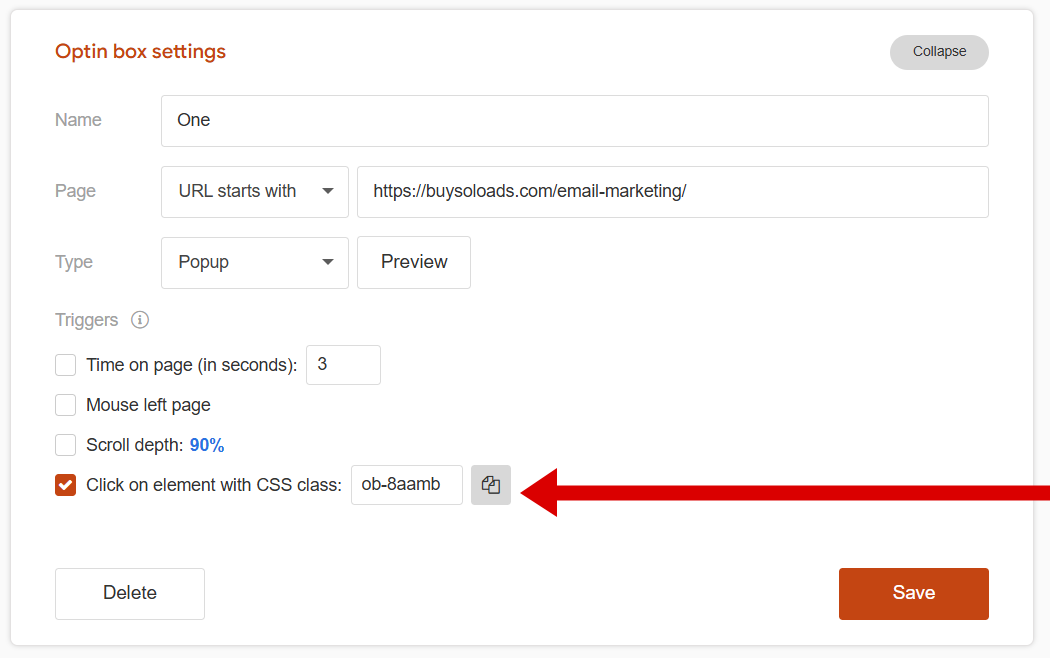Save the optin box settings
The image size is (1050, 658).
[913, 593]
